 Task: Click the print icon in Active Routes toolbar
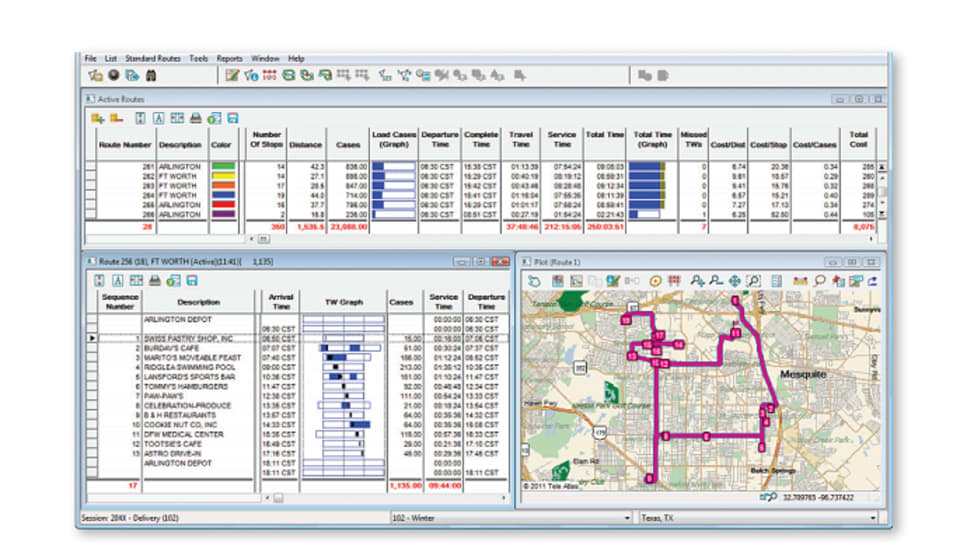click(x=196, y=118)
